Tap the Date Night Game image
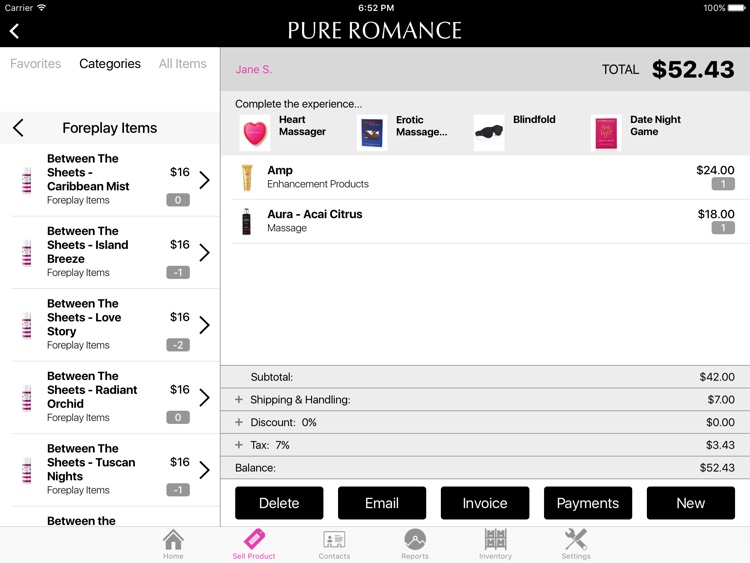 point(606,132)
